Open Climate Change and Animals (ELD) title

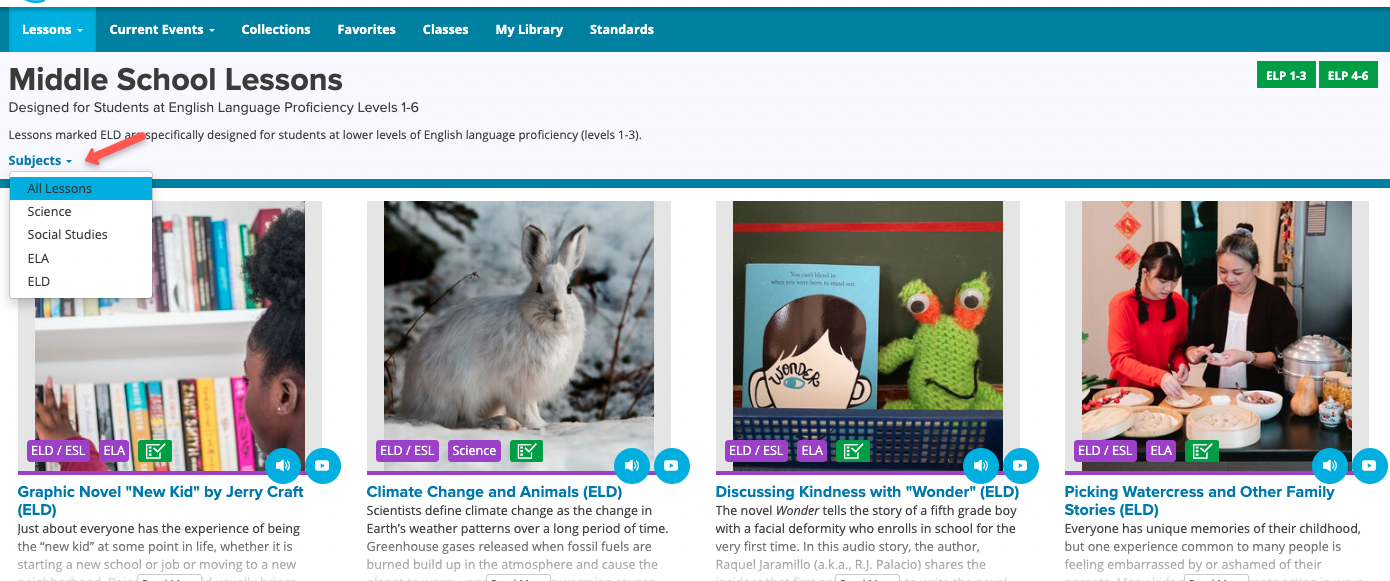pyautogui.click(x=494, y=492)
